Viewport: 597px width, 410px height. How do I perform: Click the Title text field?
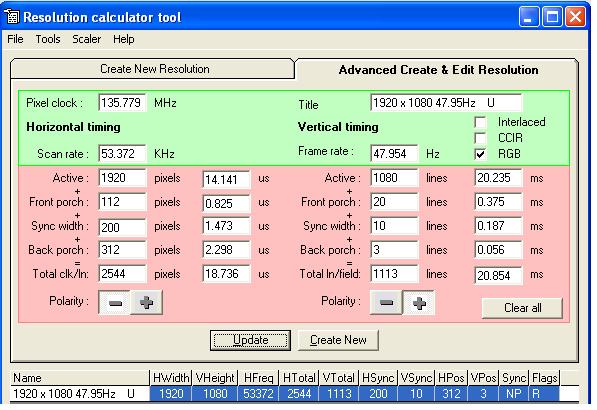click(446, 103)
